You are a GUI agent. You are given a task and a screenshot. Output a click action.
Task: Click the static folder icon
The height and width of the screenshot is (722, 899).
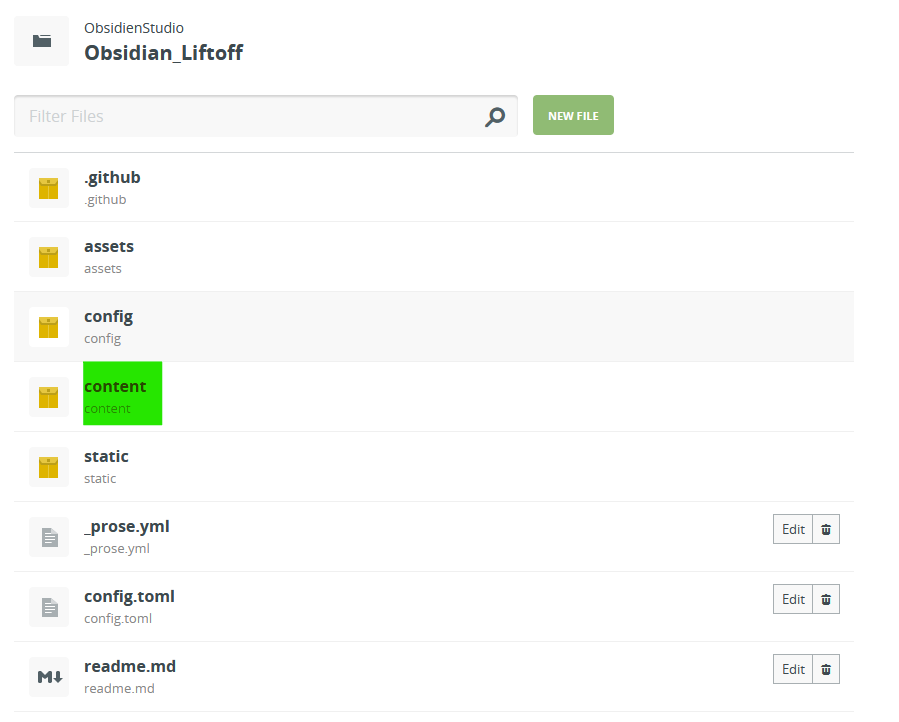coord(48,467)
